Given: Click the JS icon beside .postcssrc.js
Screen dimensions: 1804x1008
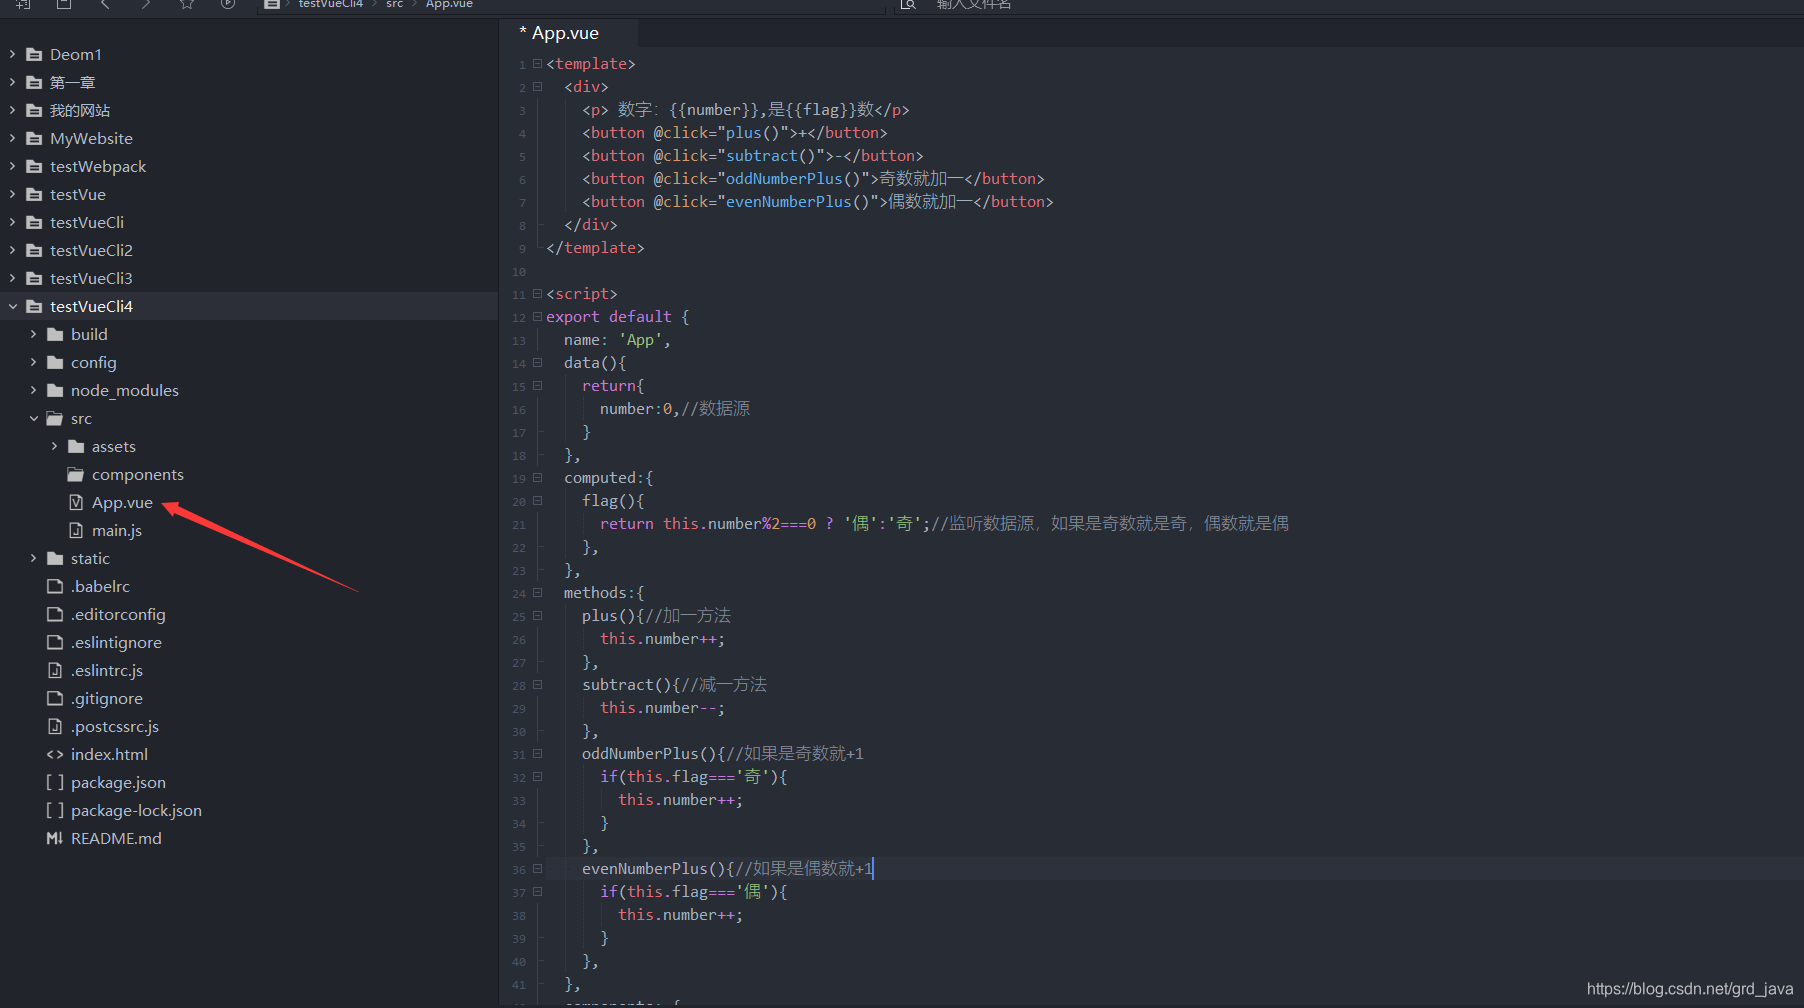Looking at the screenshot, I should coord(55,726).
